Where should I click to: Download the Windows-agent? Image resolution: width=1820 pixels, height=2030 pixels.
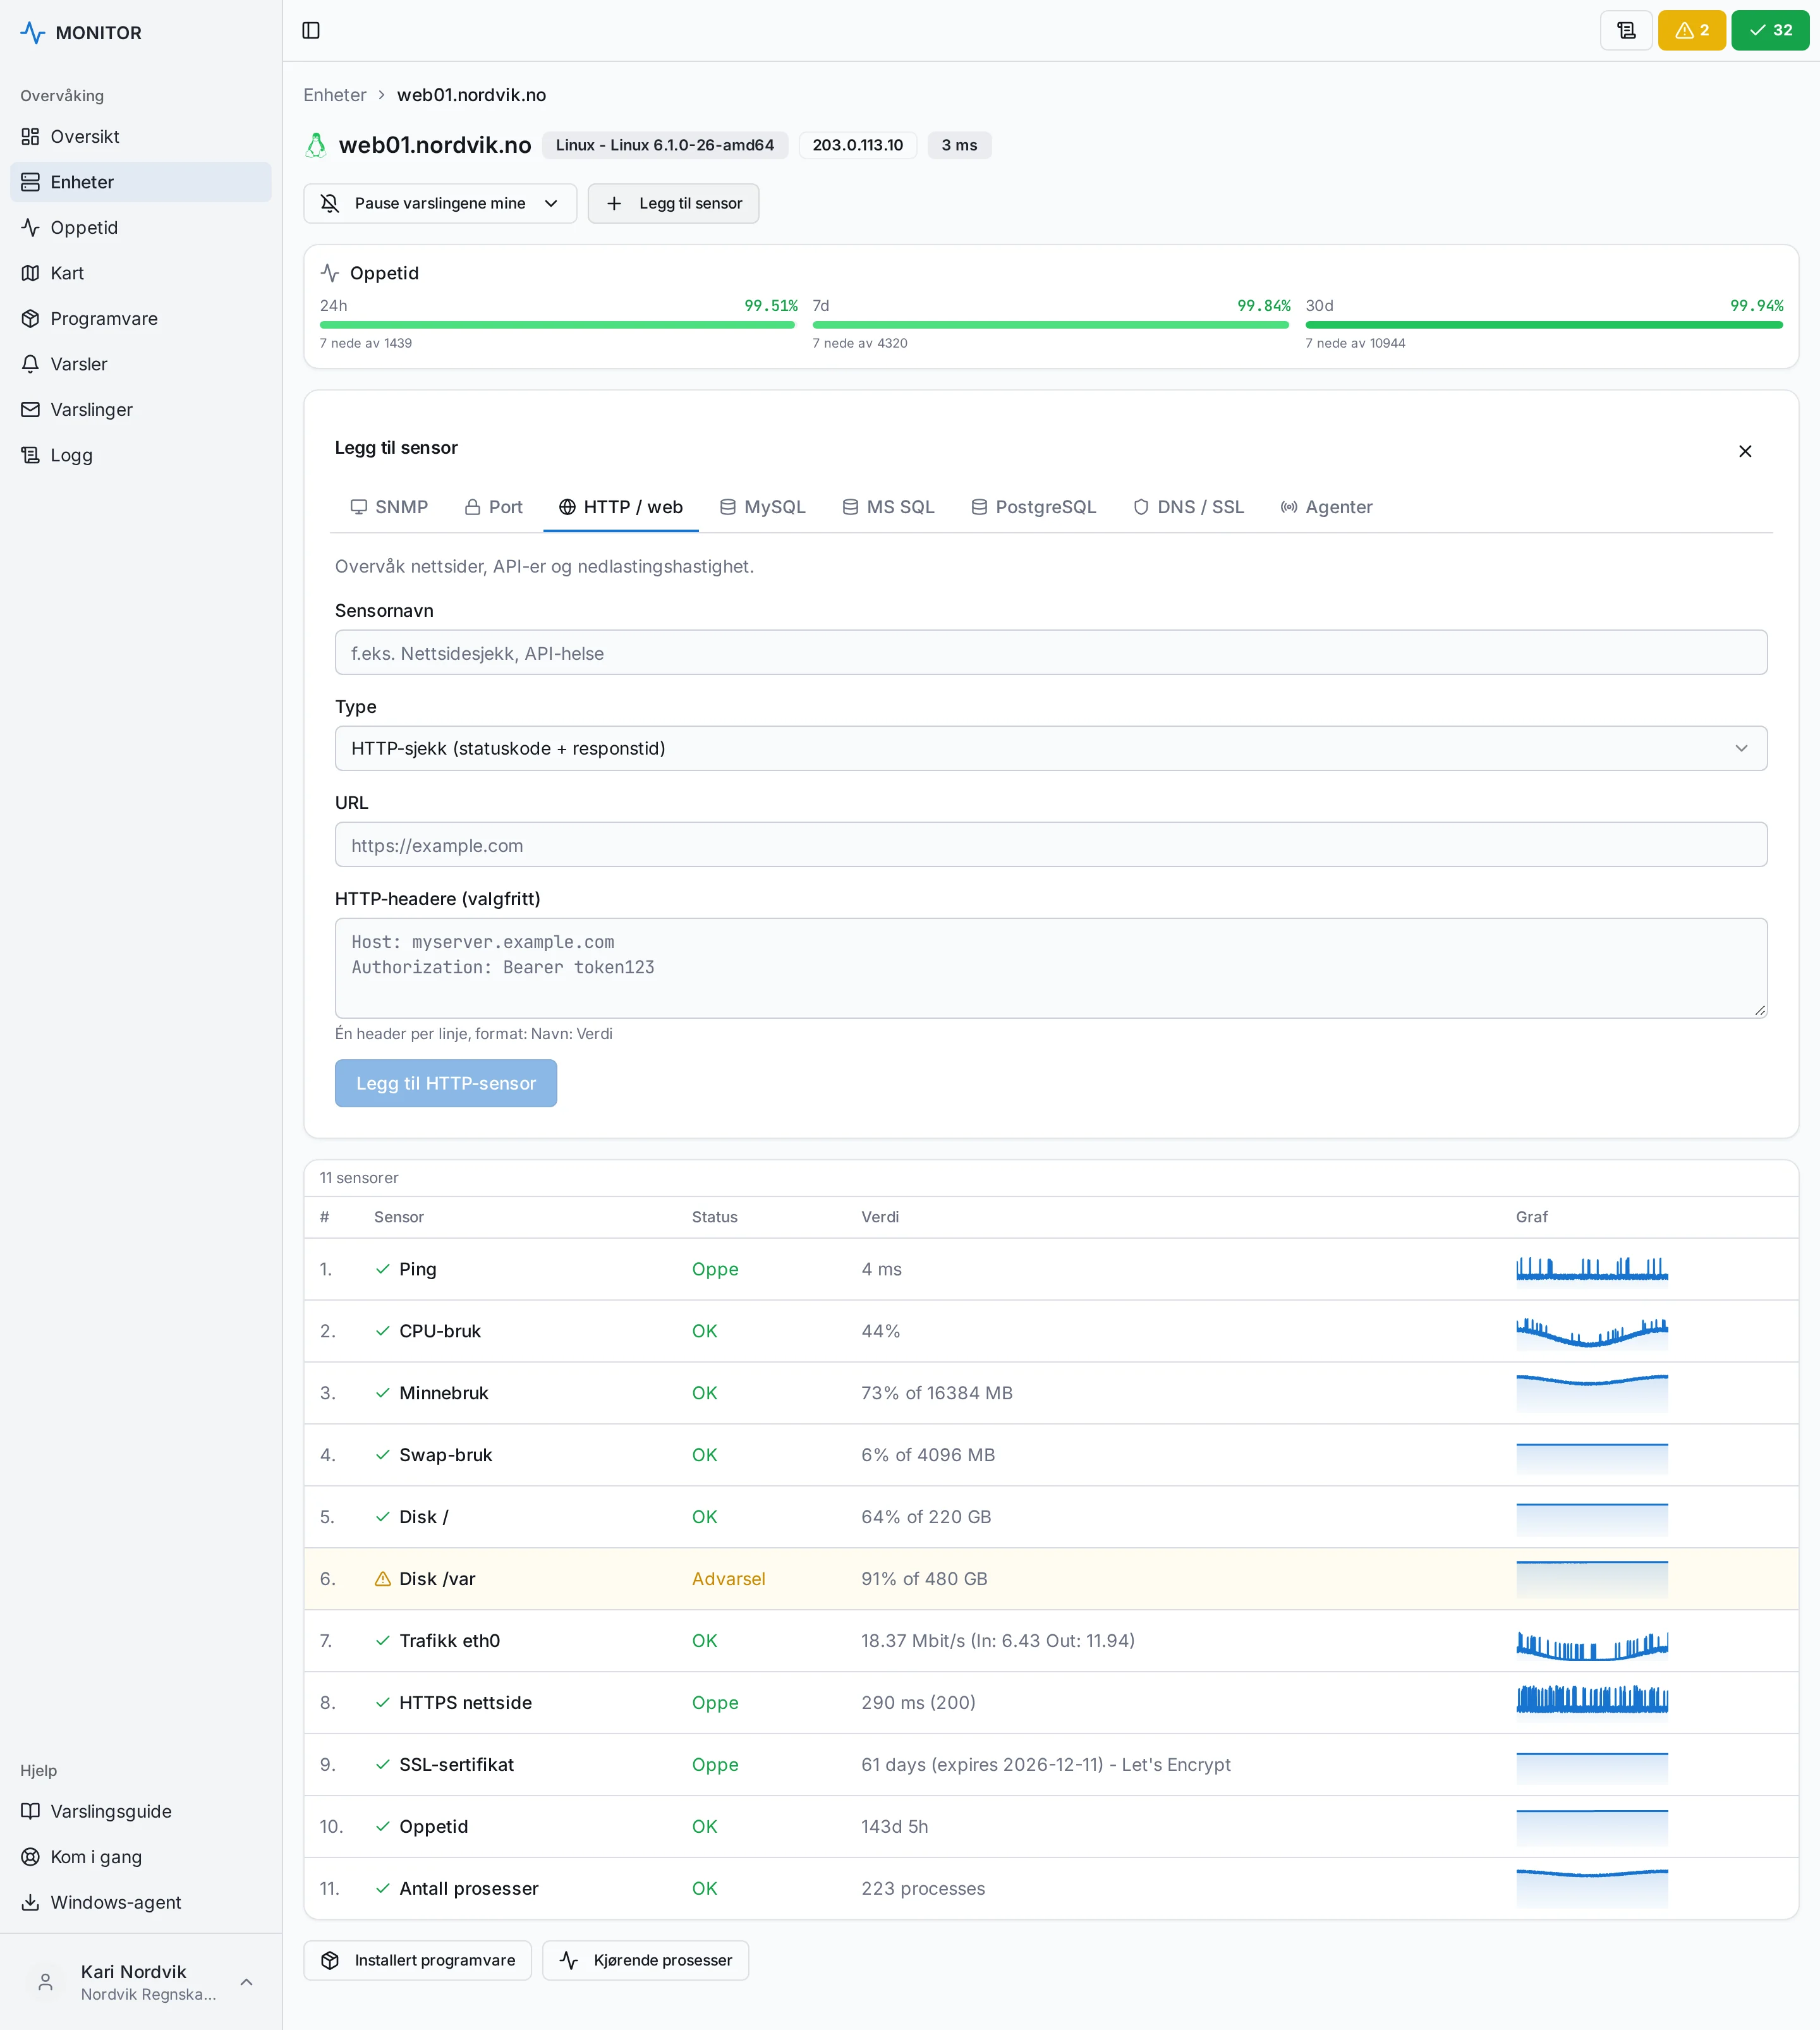point(141,1902)
